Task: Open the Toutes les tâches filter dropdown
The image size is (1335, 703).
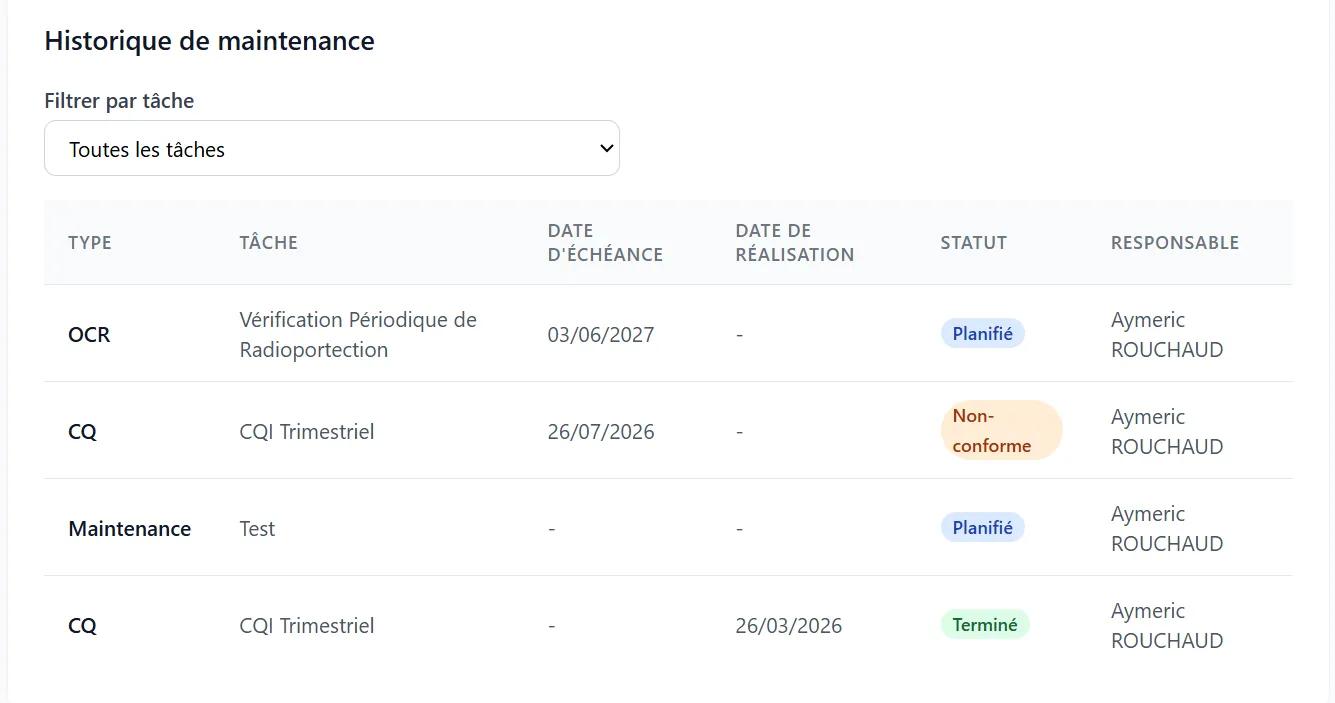Action: point(332,149)
